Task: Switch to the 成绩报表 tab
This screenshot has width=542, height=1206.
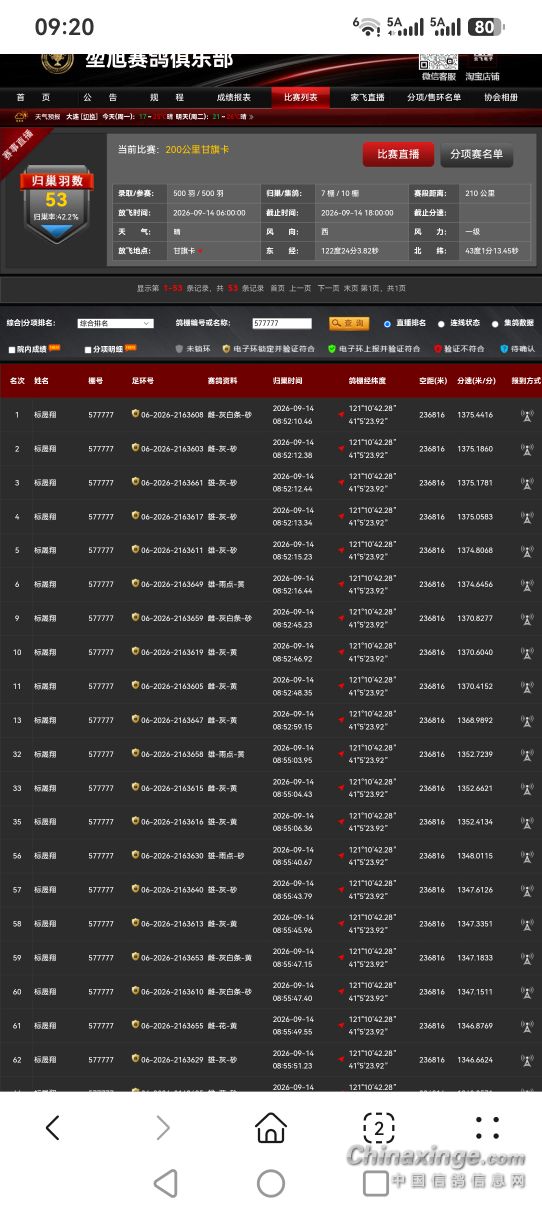Action: [x=233, y=98]
